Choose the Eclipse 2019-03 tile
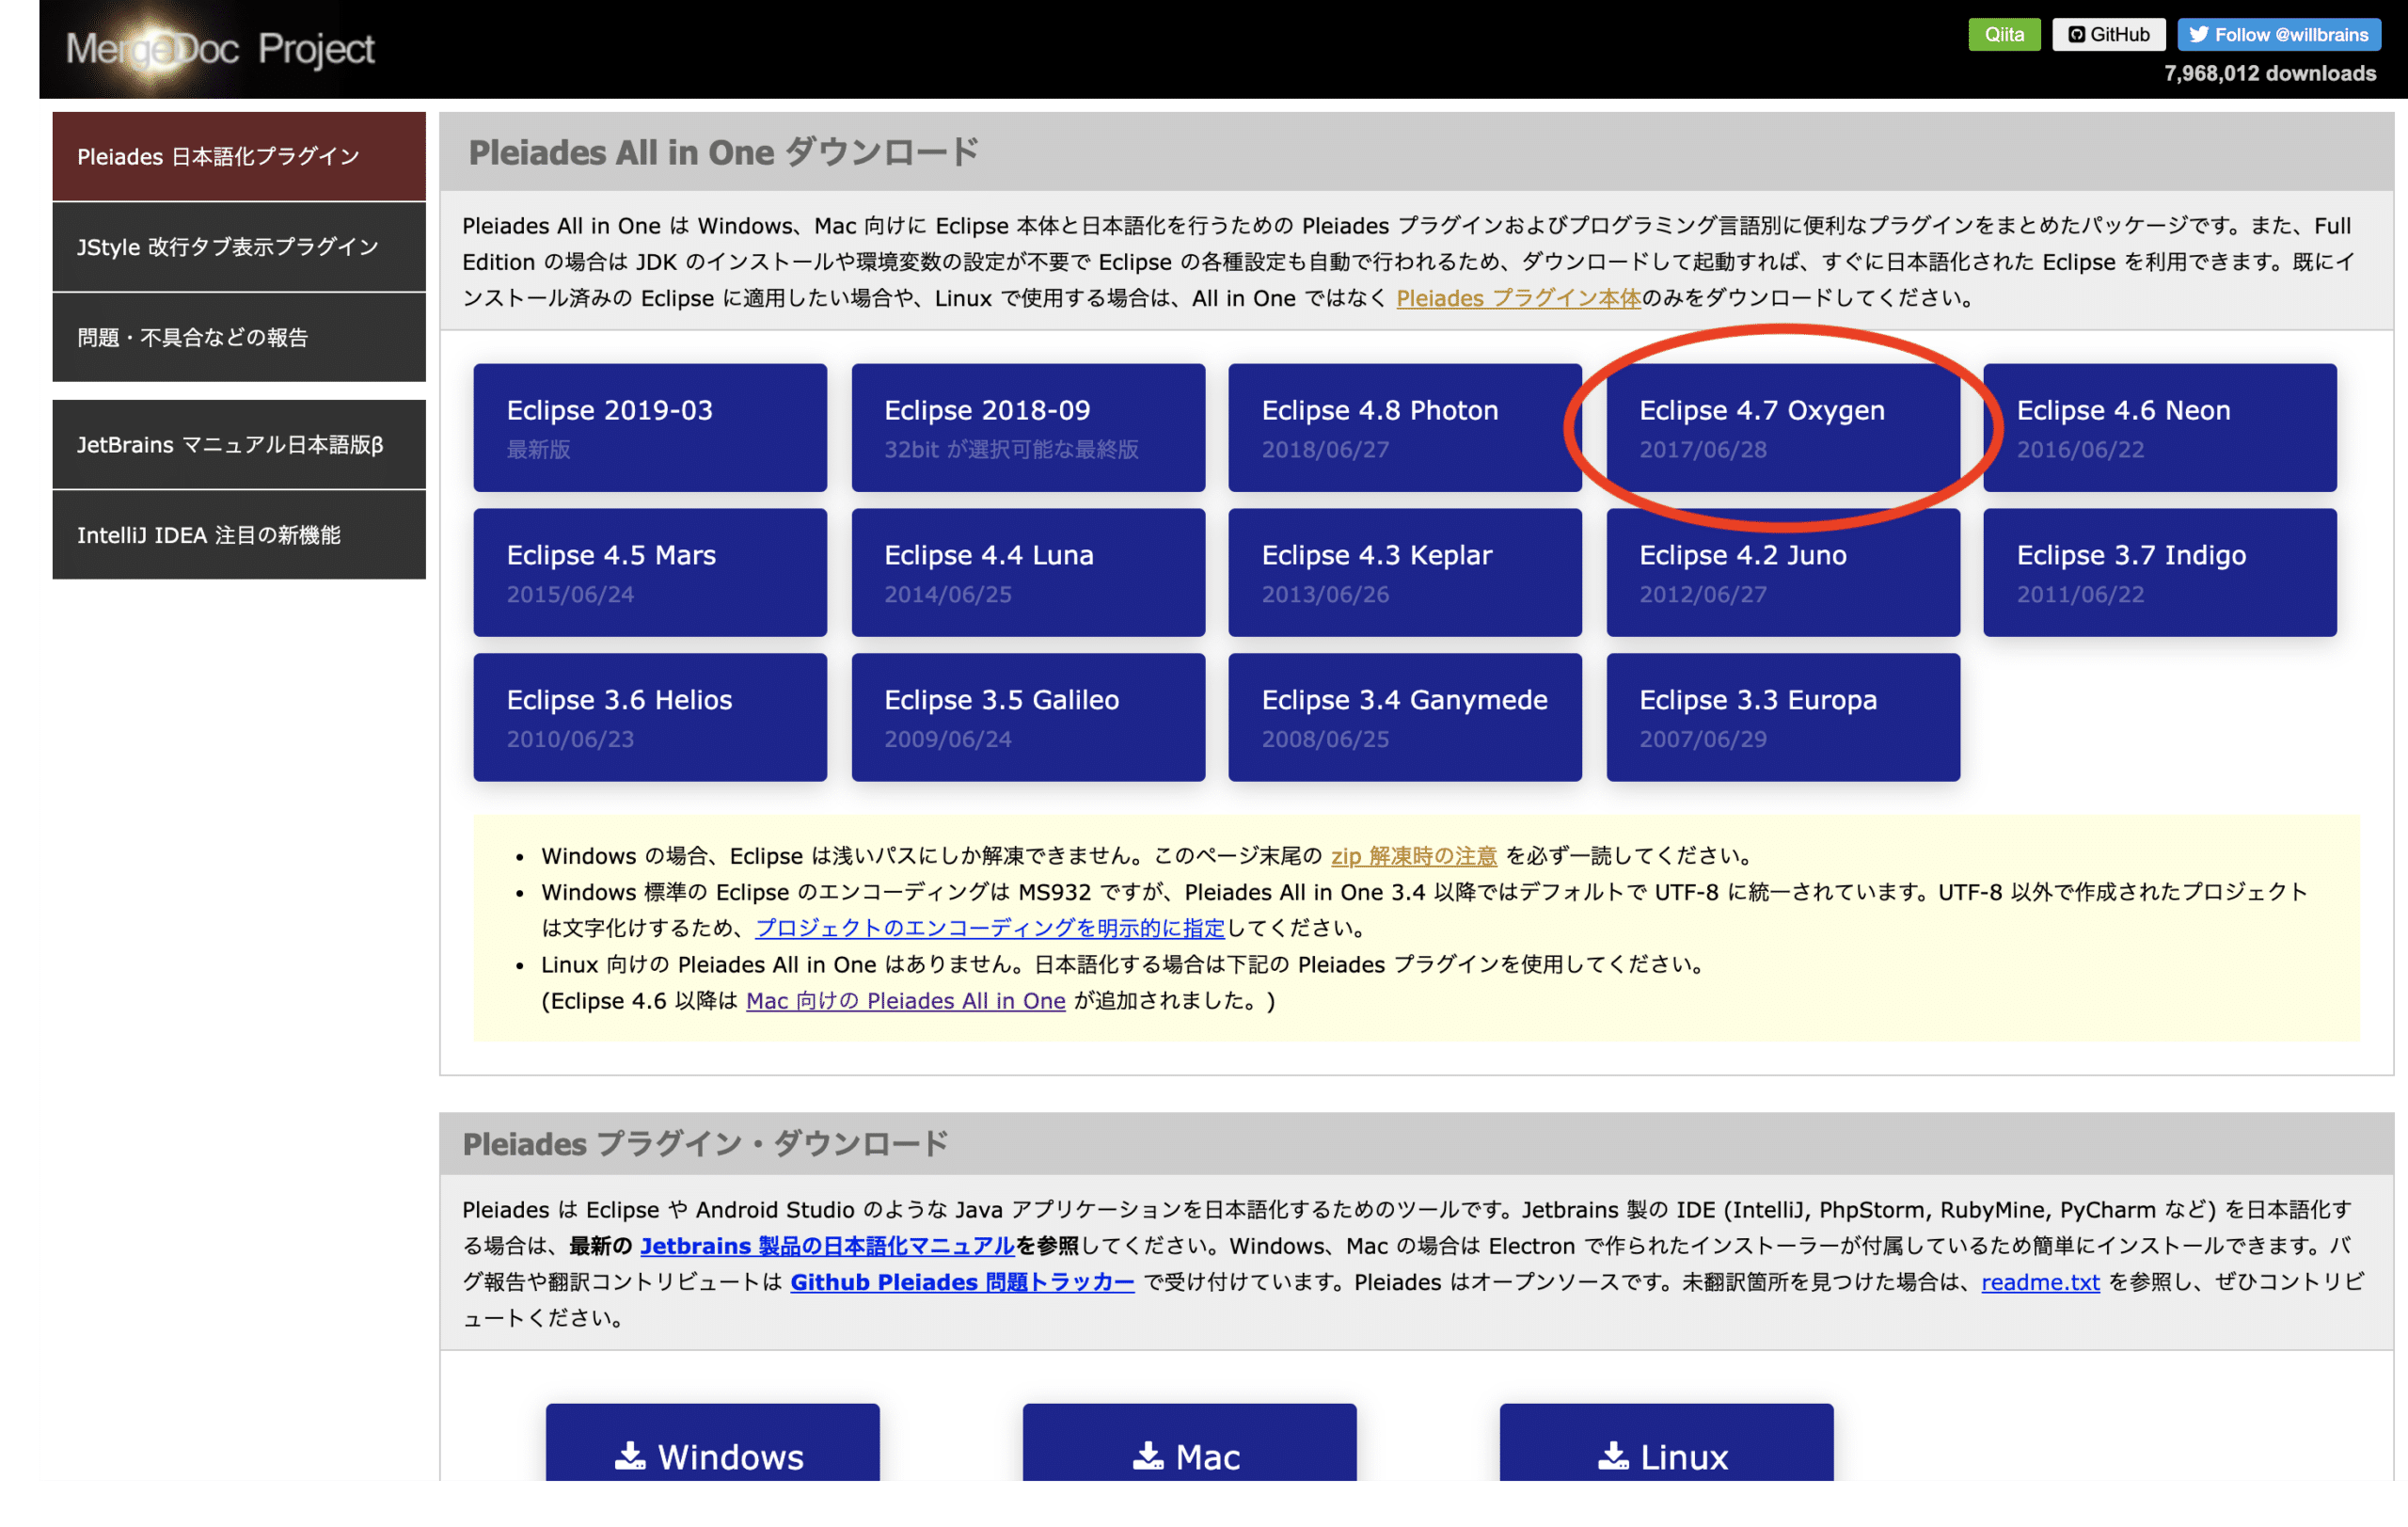2408x1527 pixels. pos(650,427)
